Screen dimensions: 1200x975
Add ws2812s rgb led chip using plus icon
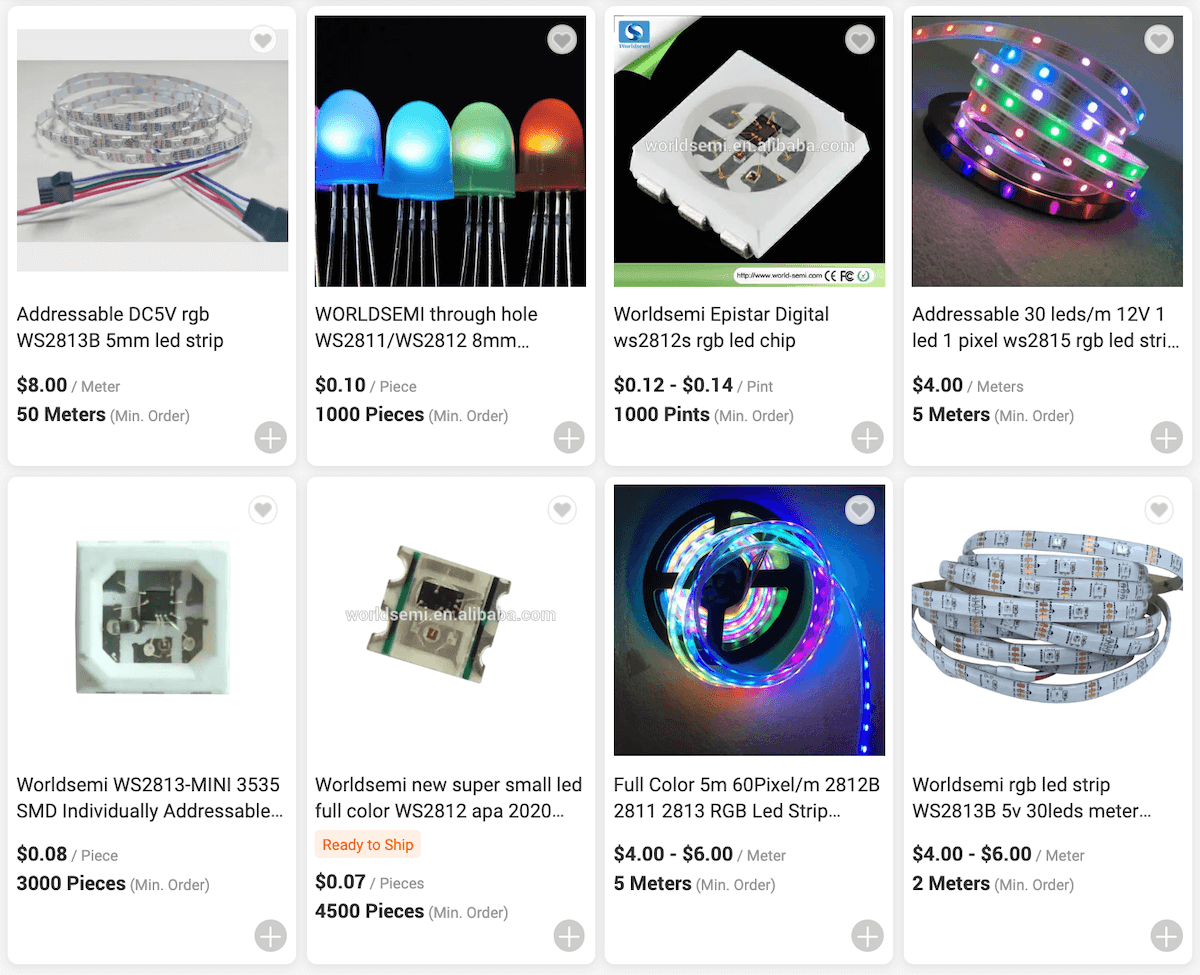tap(867, 437)
